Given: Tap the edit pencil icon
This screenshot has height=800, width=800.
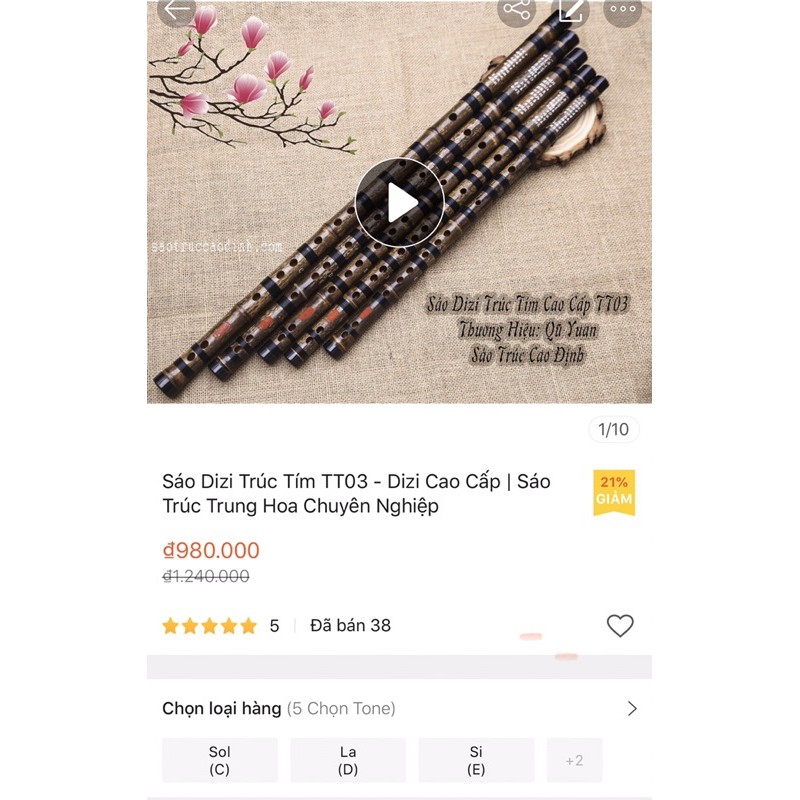Looking at the screenshot, I should [x=570, y=10].
